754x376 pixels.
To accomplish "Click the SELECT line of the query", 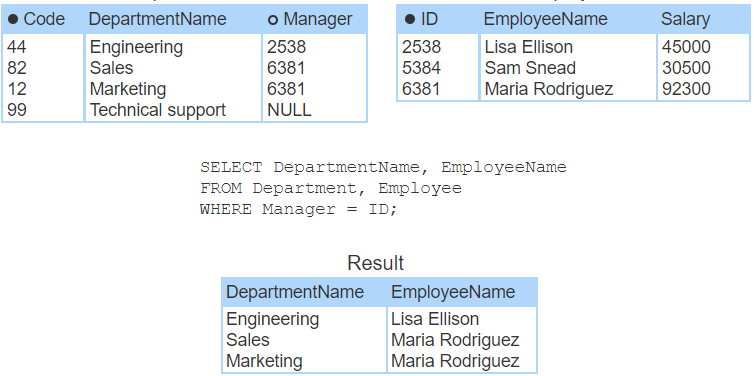I will 383,167.
